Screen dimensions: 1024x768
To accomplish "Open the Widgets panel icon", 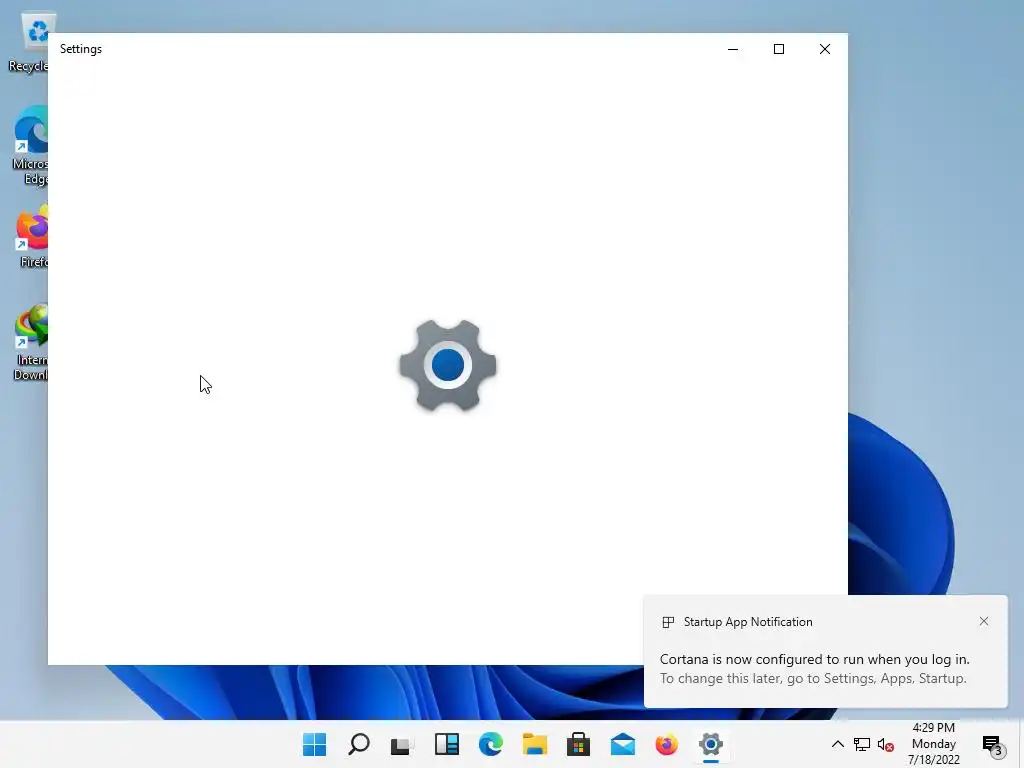I will click(x=447, y=744).
